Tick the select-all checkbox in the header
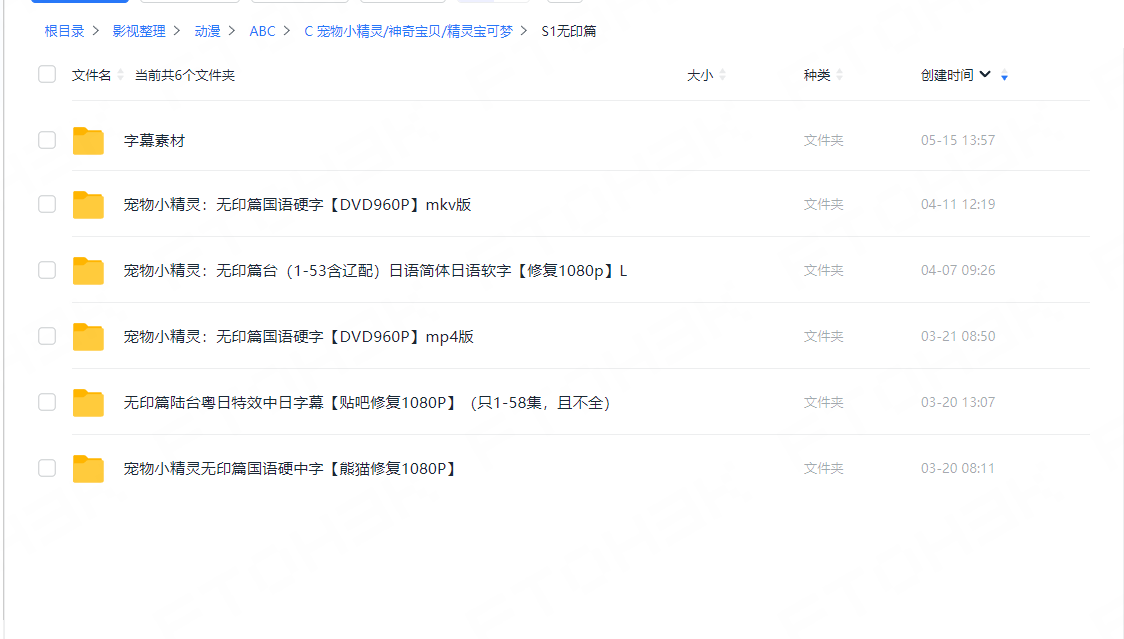This screenshot has height=639, width=1124. click(x=47, y=74)
